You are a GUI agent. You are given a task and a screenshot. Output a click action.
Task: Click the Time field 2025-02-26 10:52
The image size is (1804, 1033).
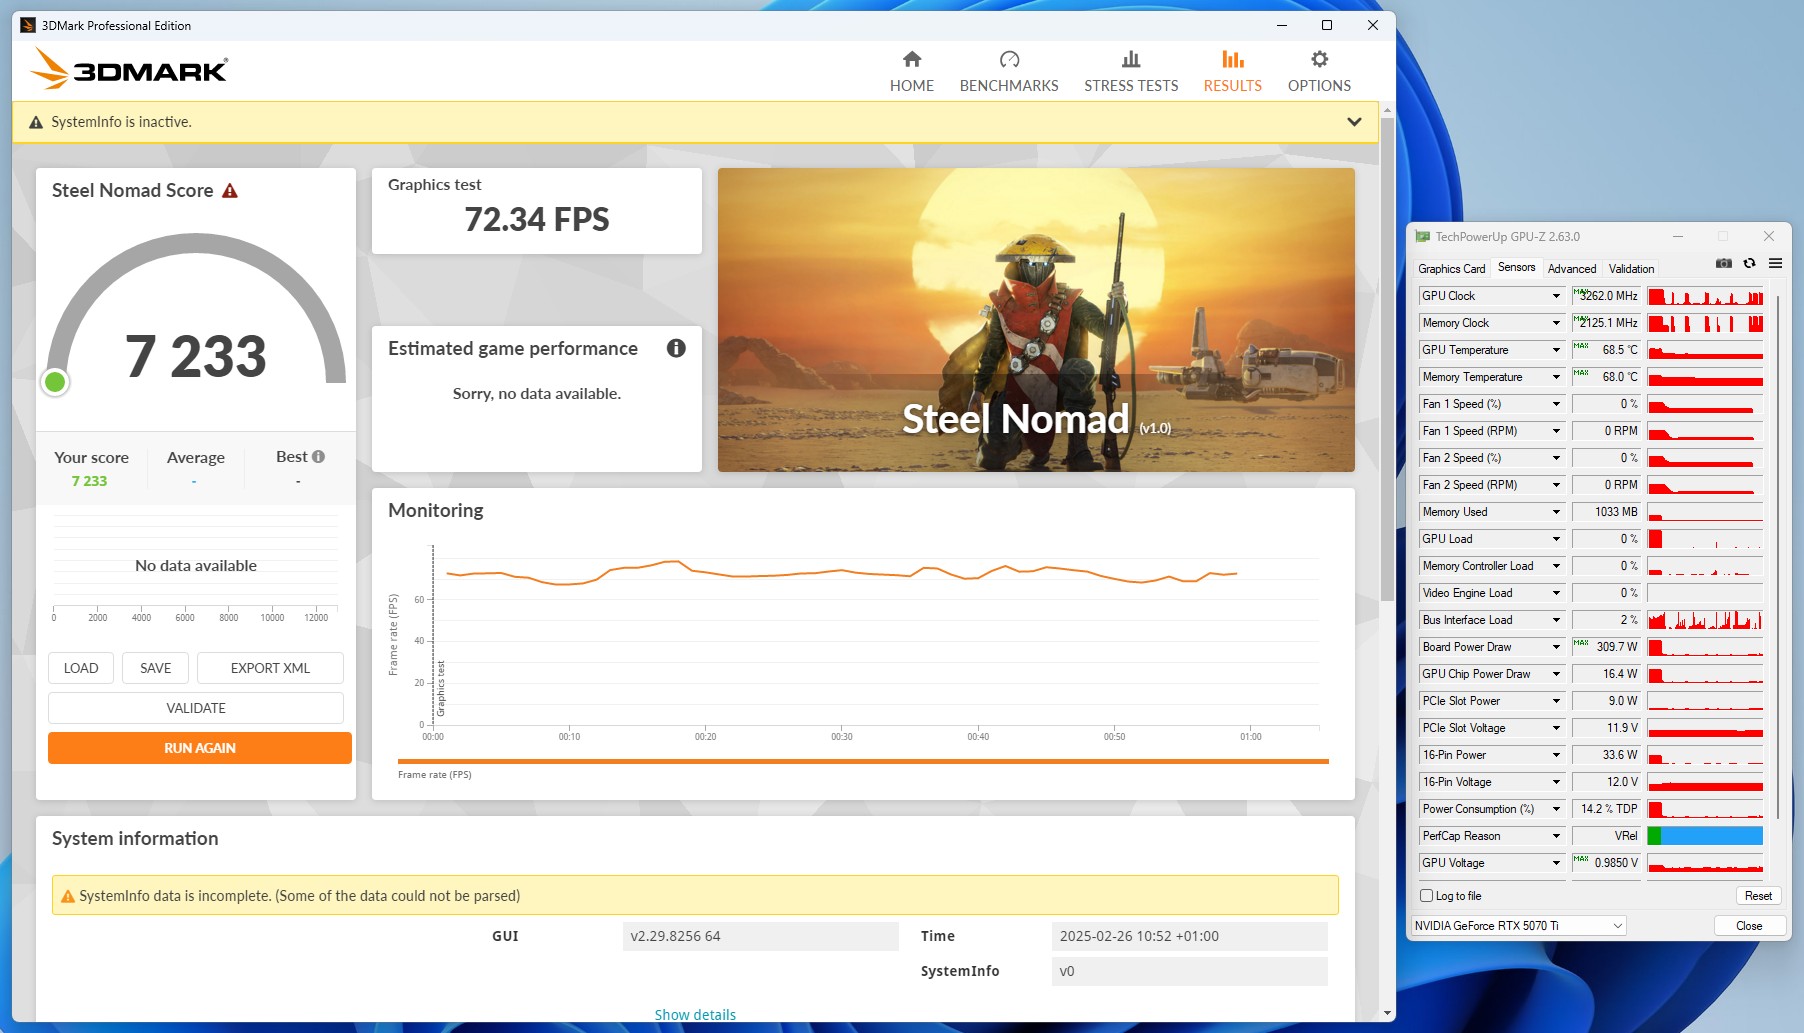1189,936
